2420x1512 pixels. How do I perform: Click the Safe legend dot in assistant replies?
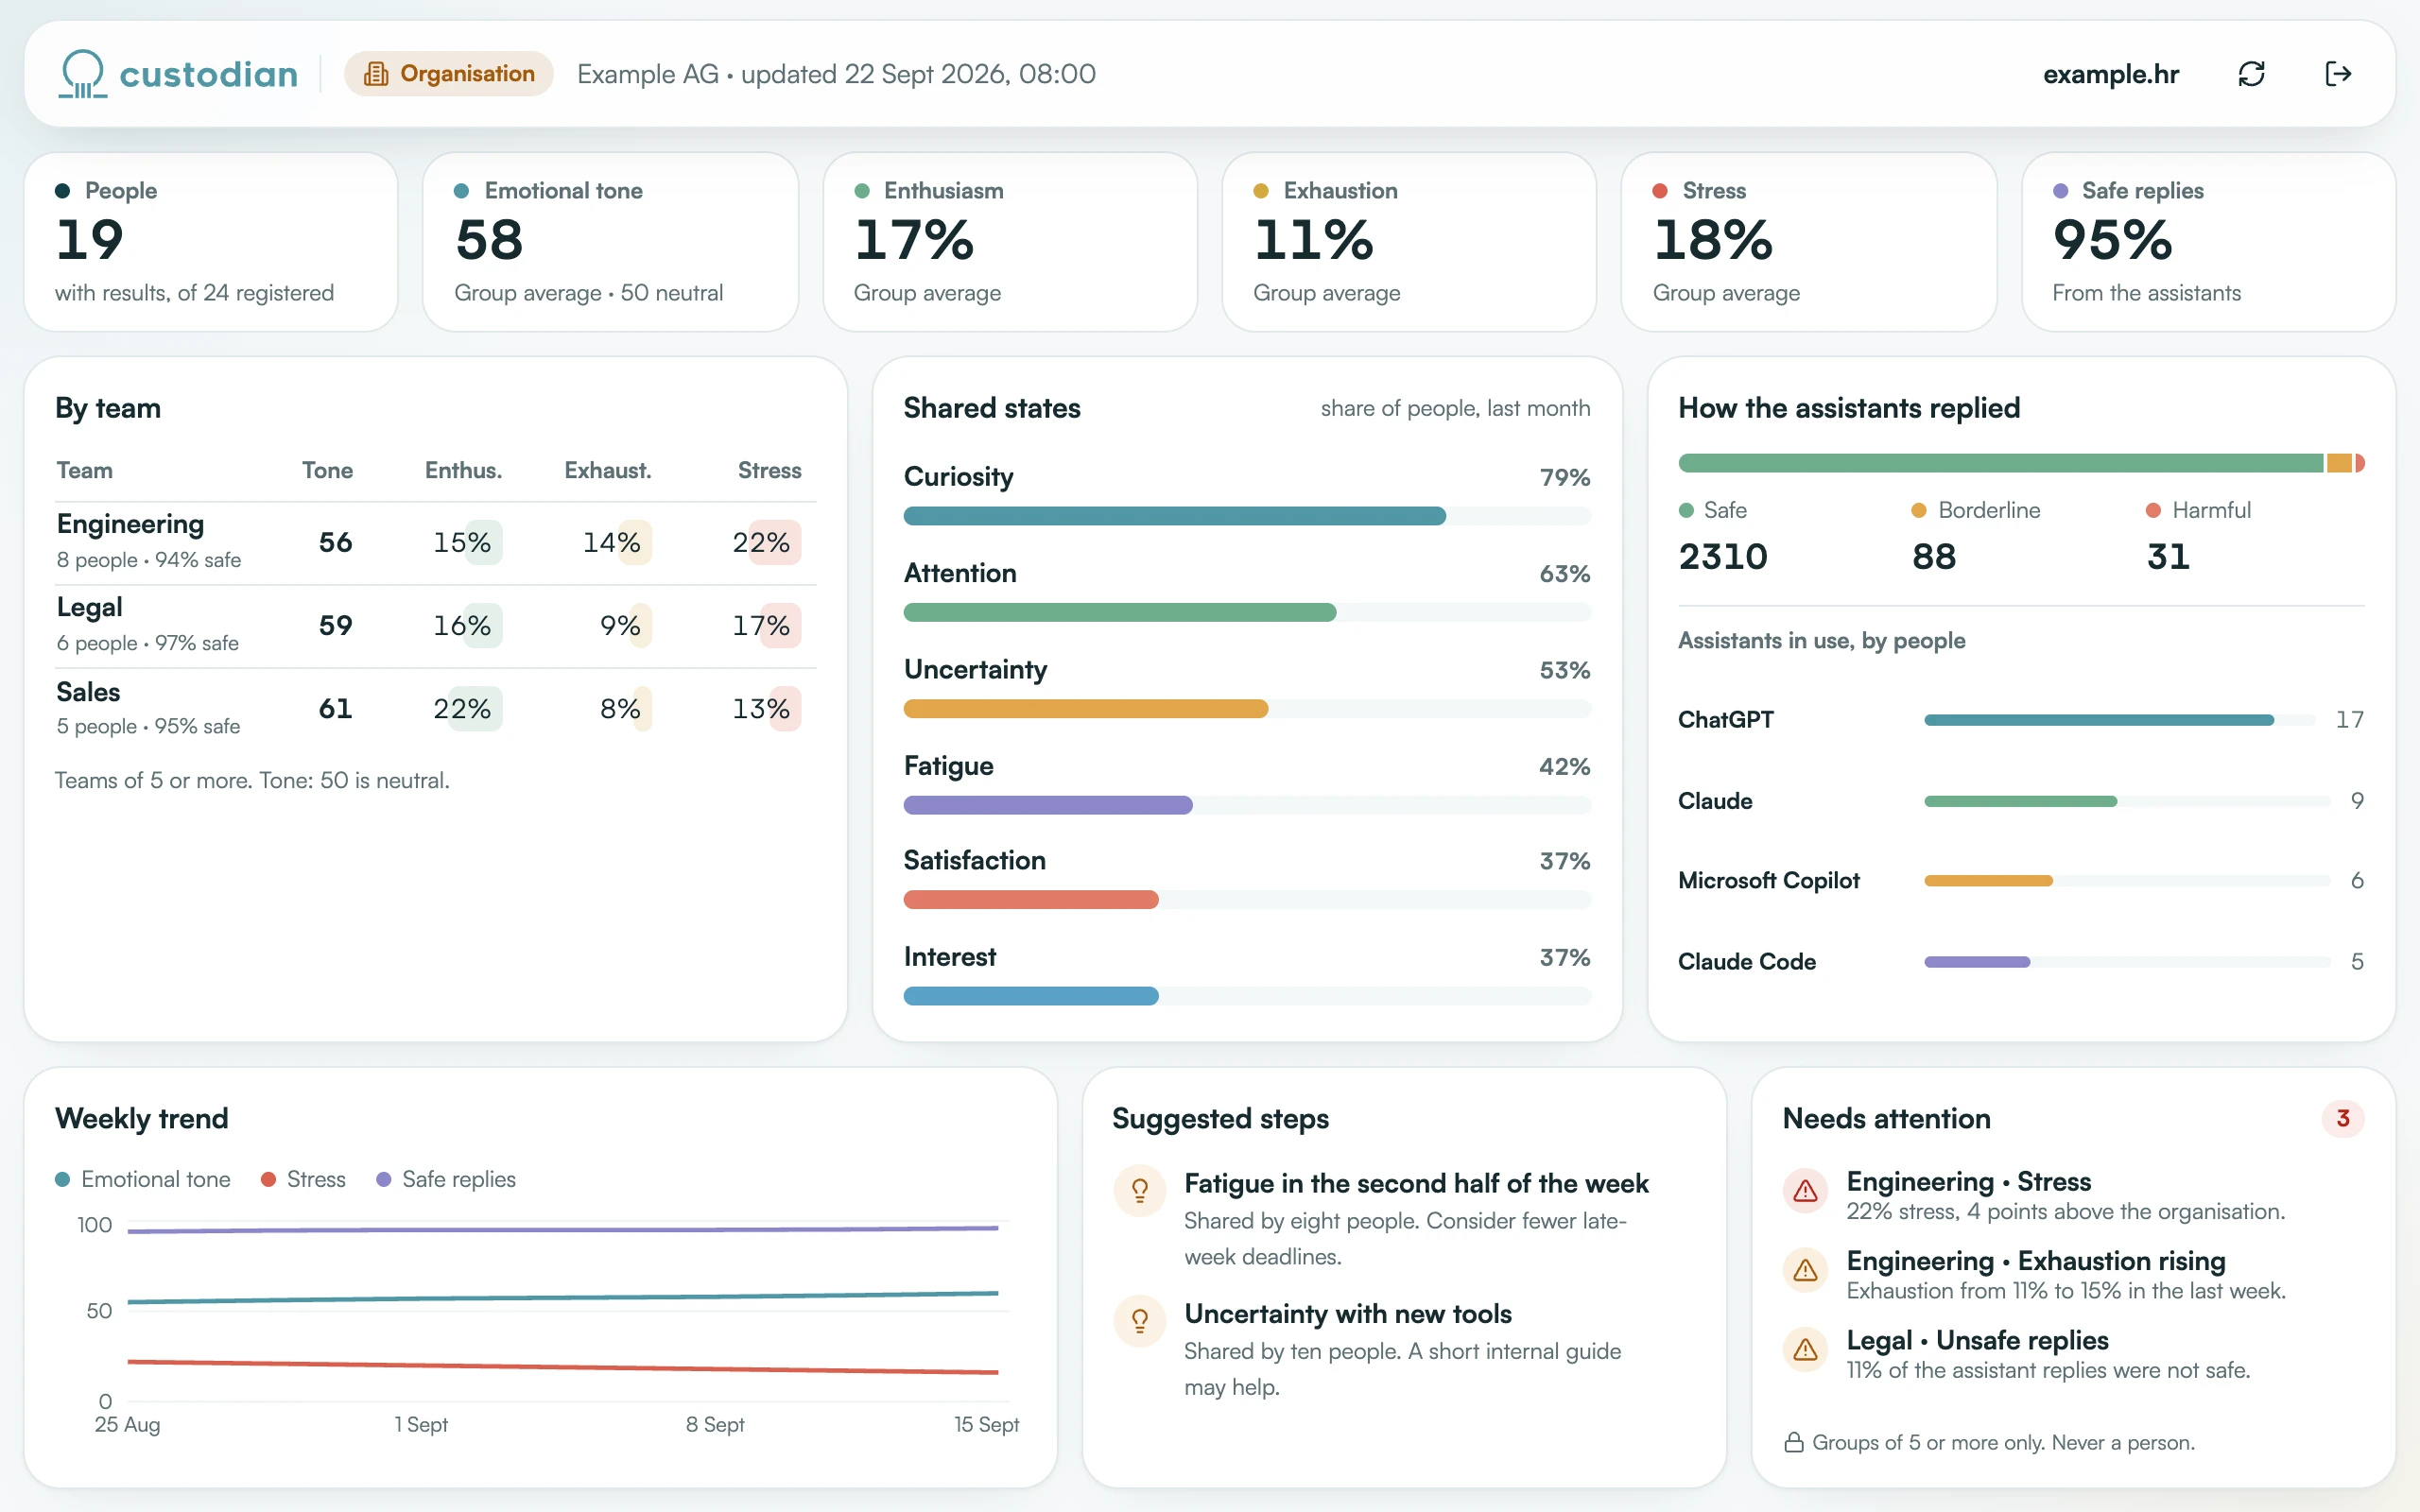[1686, 510]
